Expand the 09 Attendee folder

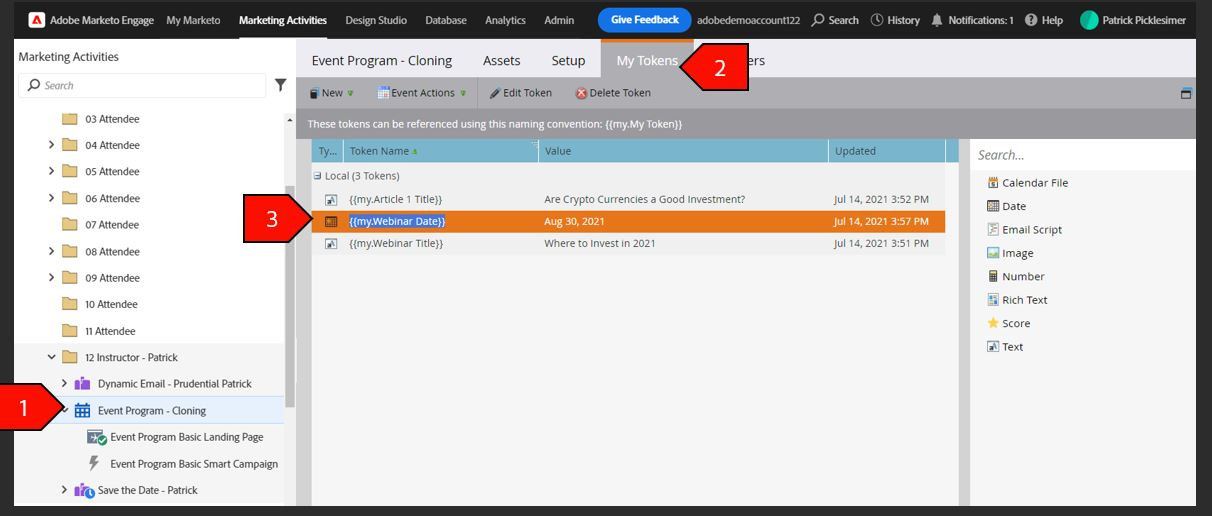(x=52, y=278)
